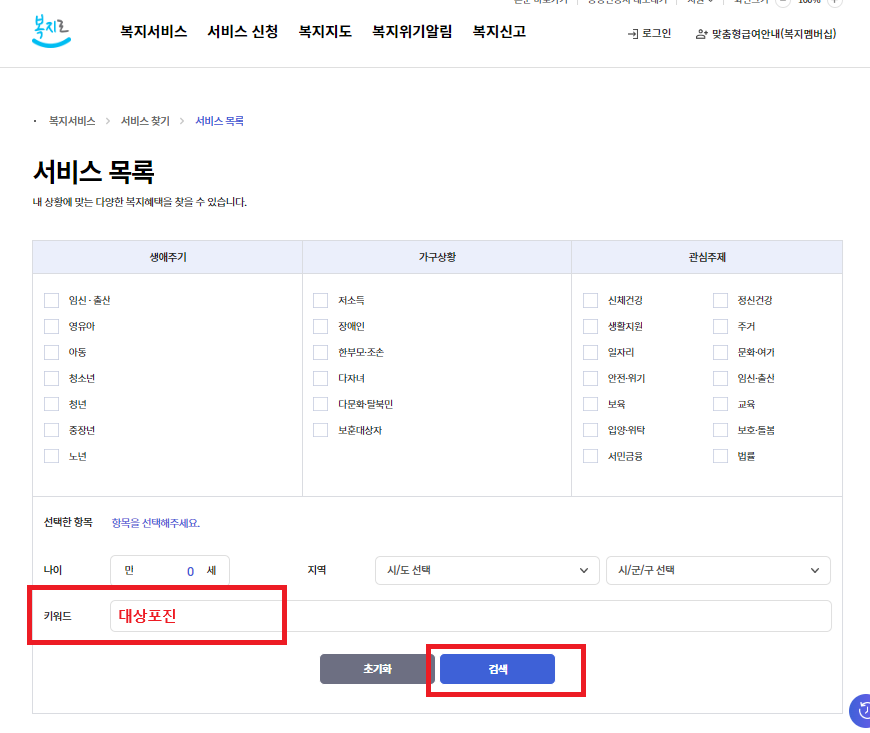This screenshot has width=870, height=733.
Task: Check the 정신건강 checkbox under 관심주제
Action: coord(720,300)
